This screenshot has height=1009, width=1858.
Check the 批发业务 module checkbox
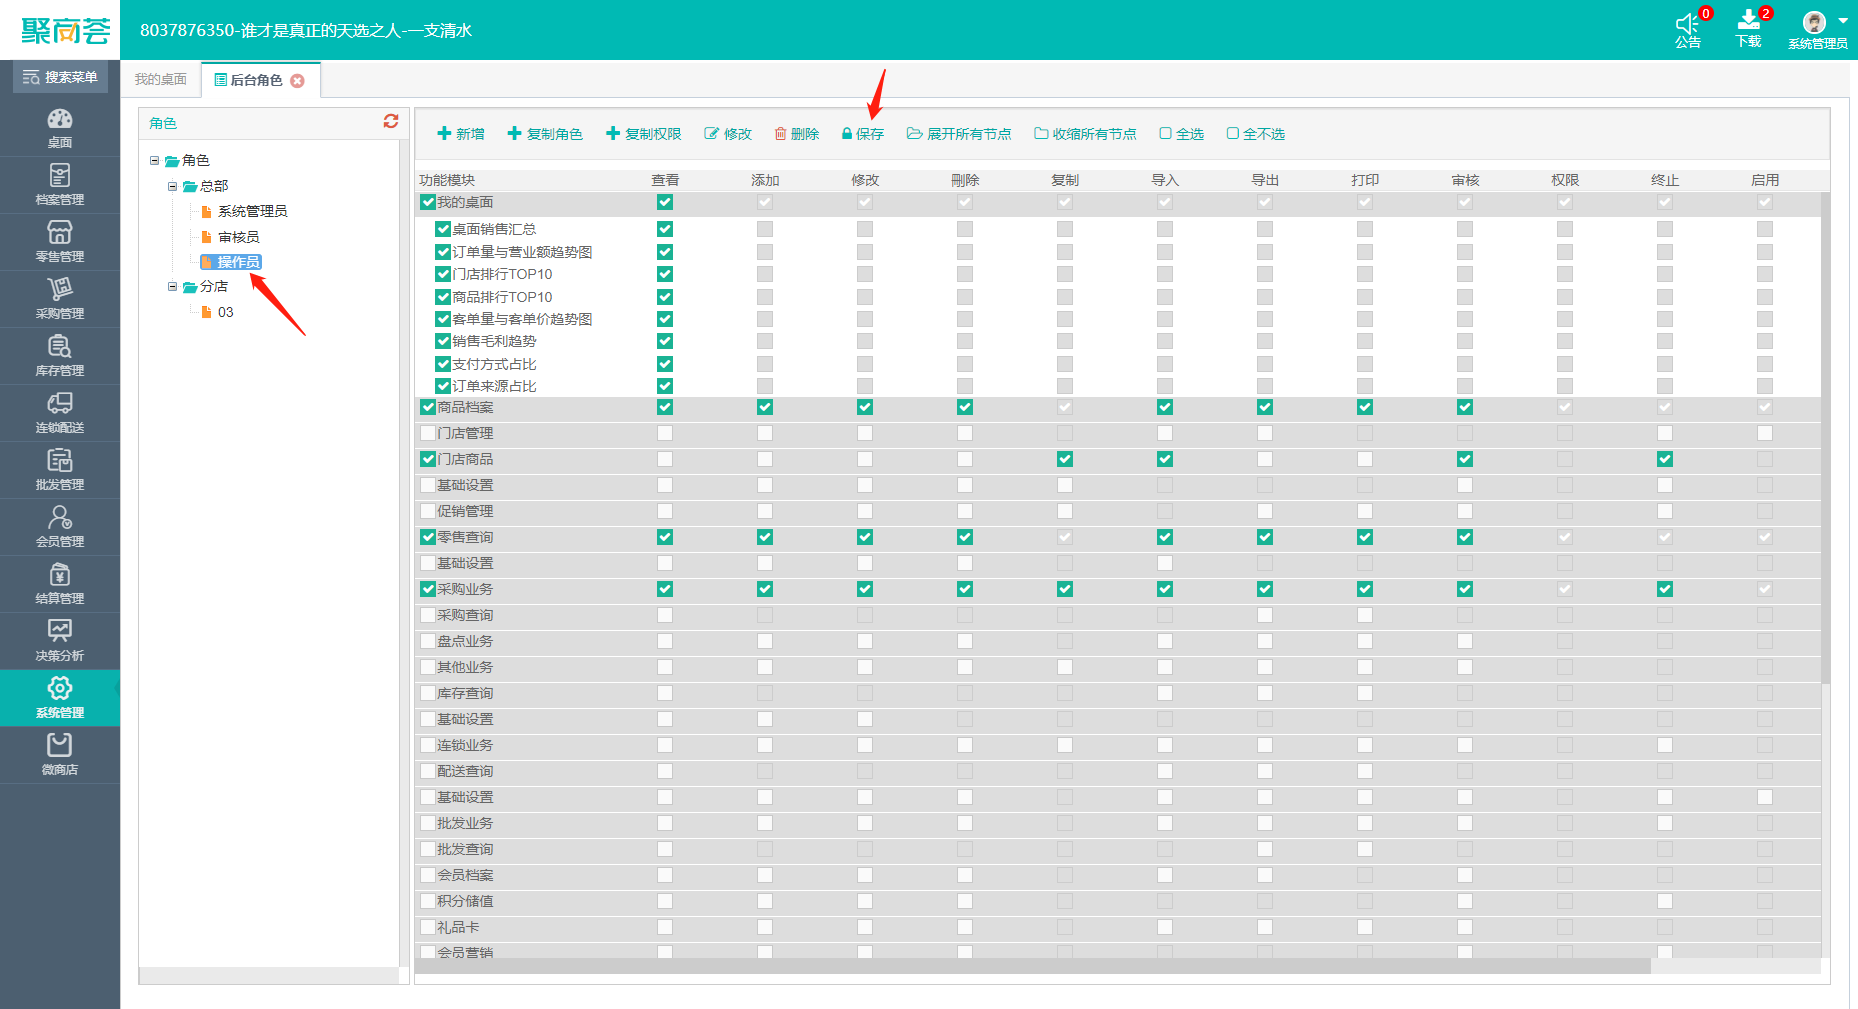pyautogui.click(x=428, y=823)
